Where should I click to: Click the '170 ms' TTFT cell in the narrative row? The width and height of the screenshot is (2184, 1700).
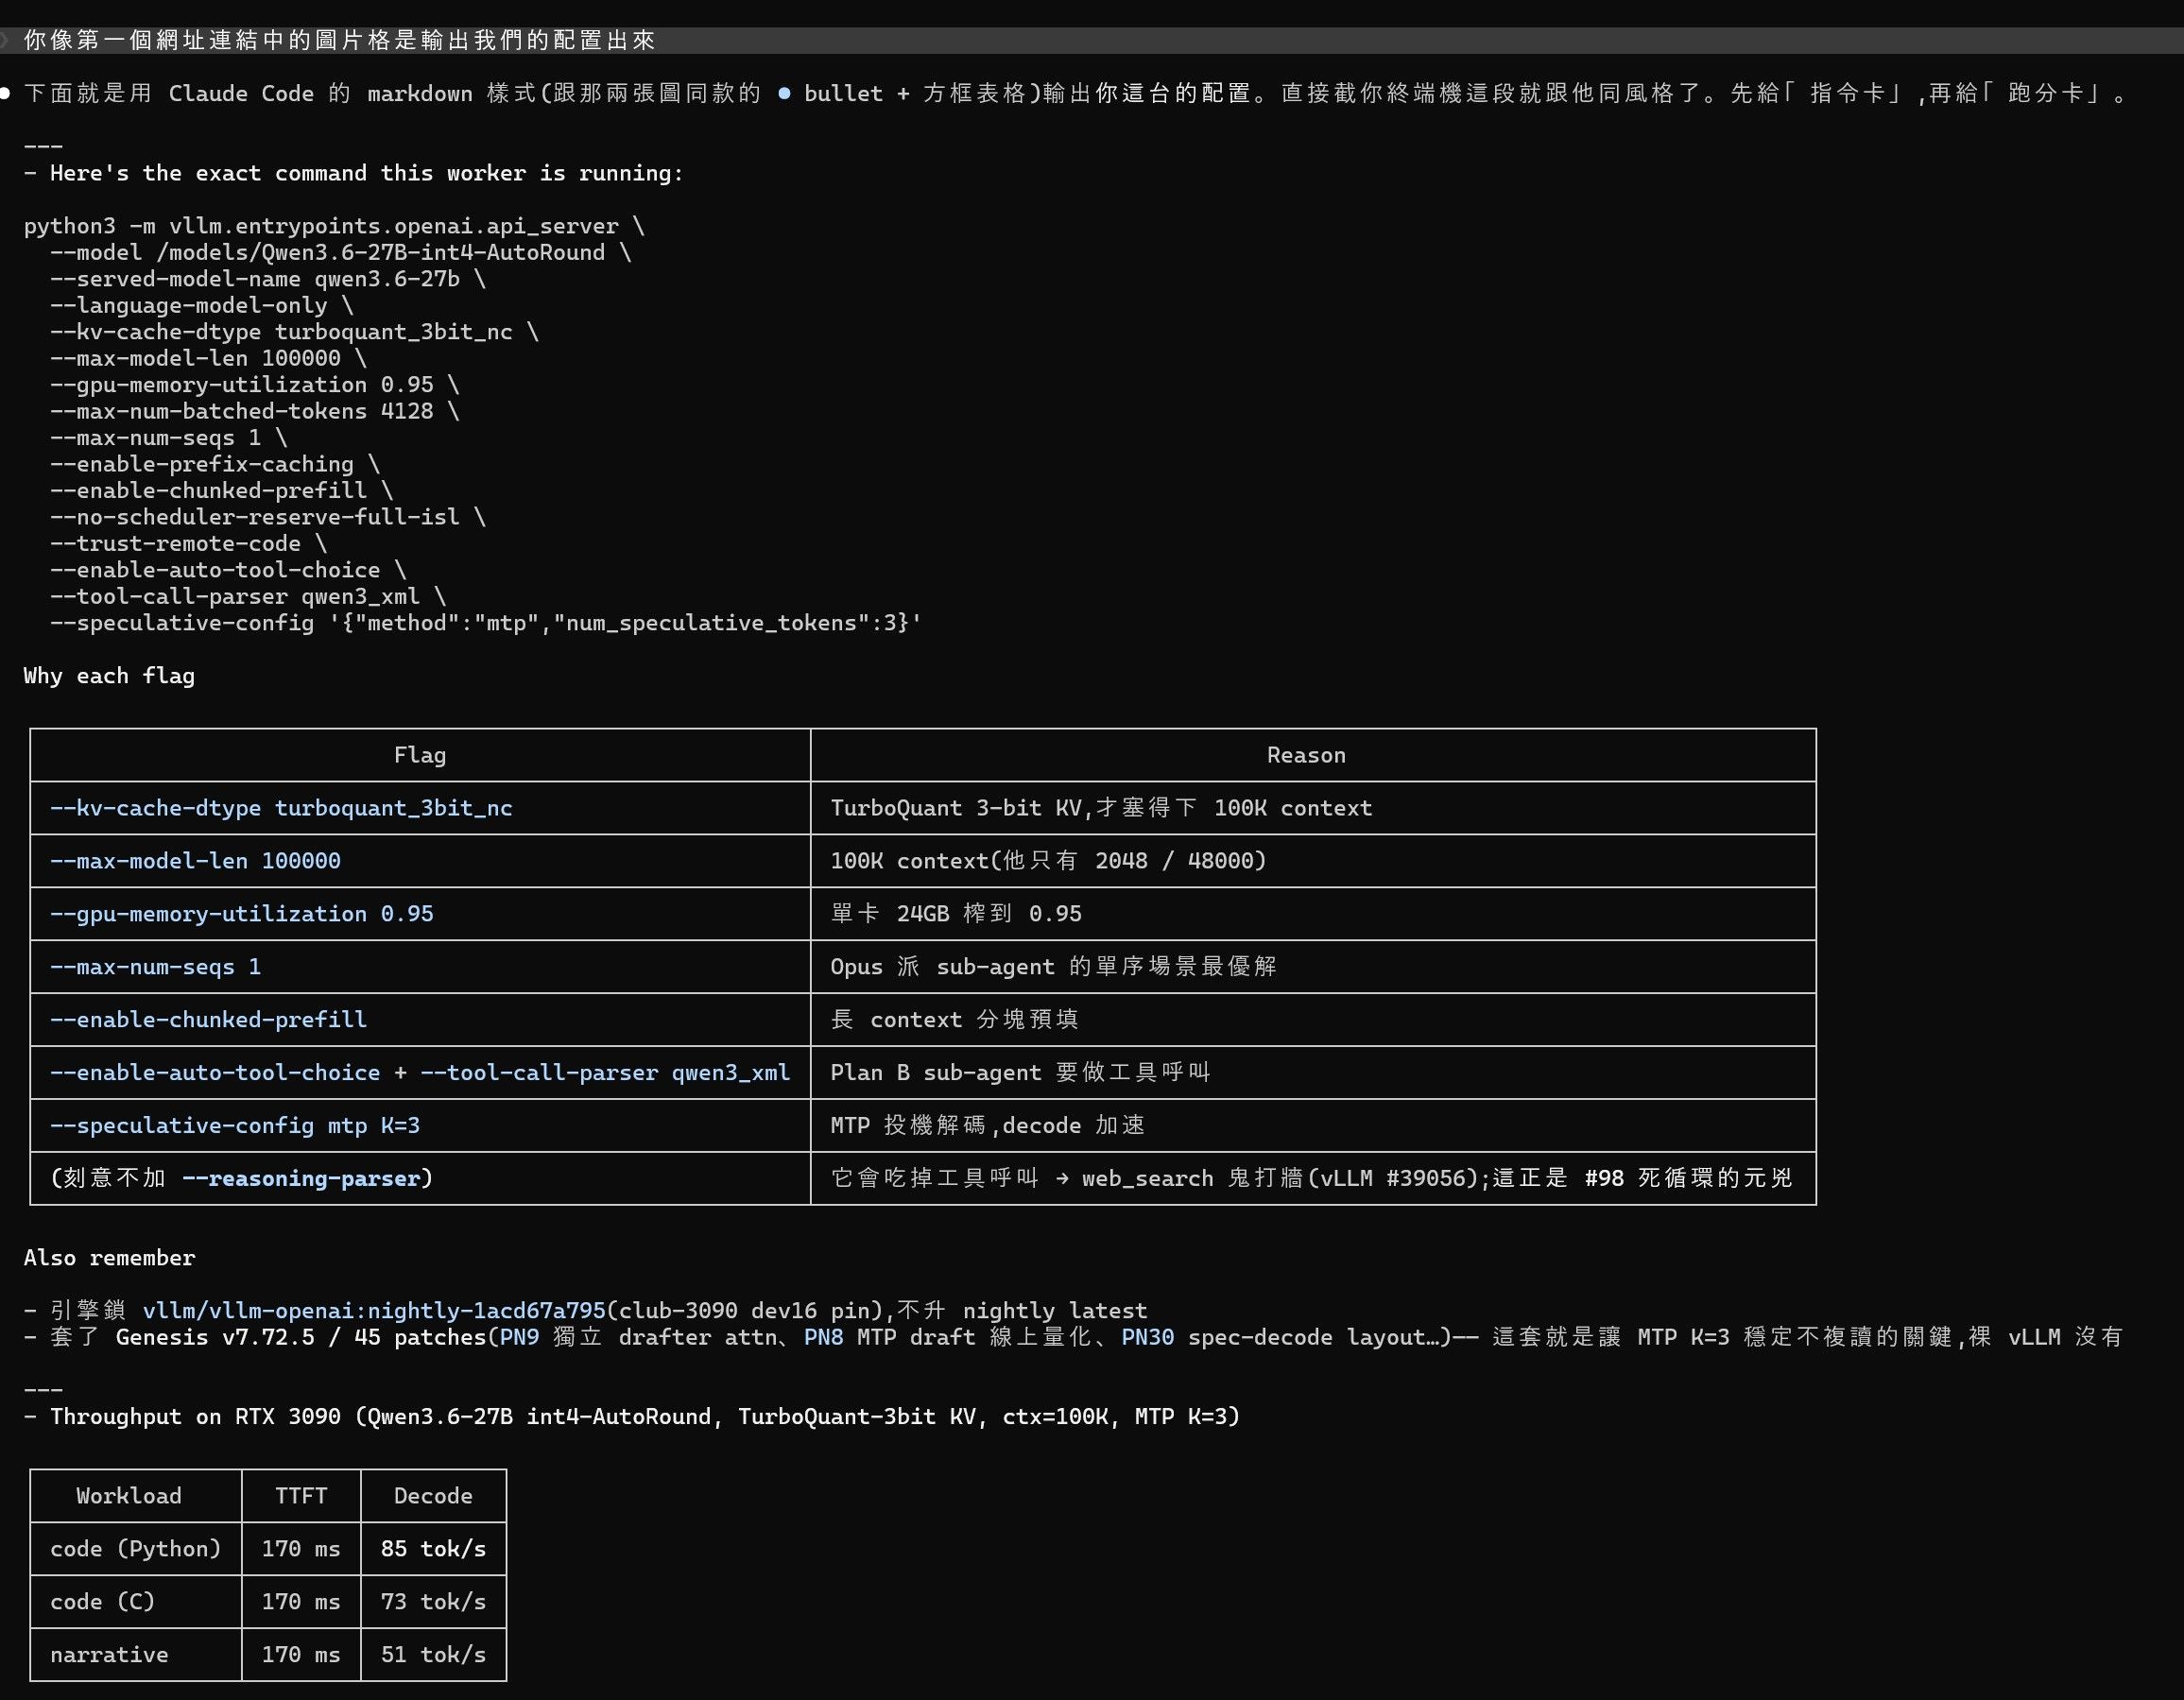(301, 1655)
